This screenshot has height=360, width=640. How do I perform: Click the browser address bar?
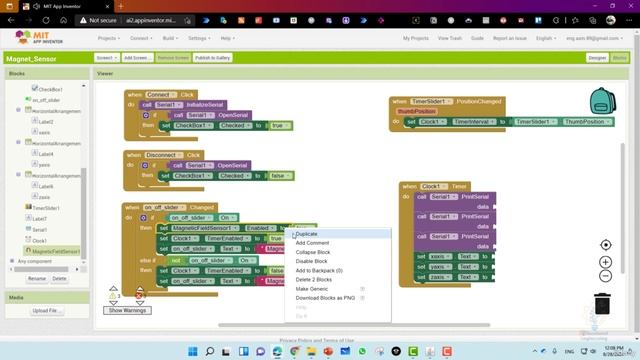[x=135, y=20]
